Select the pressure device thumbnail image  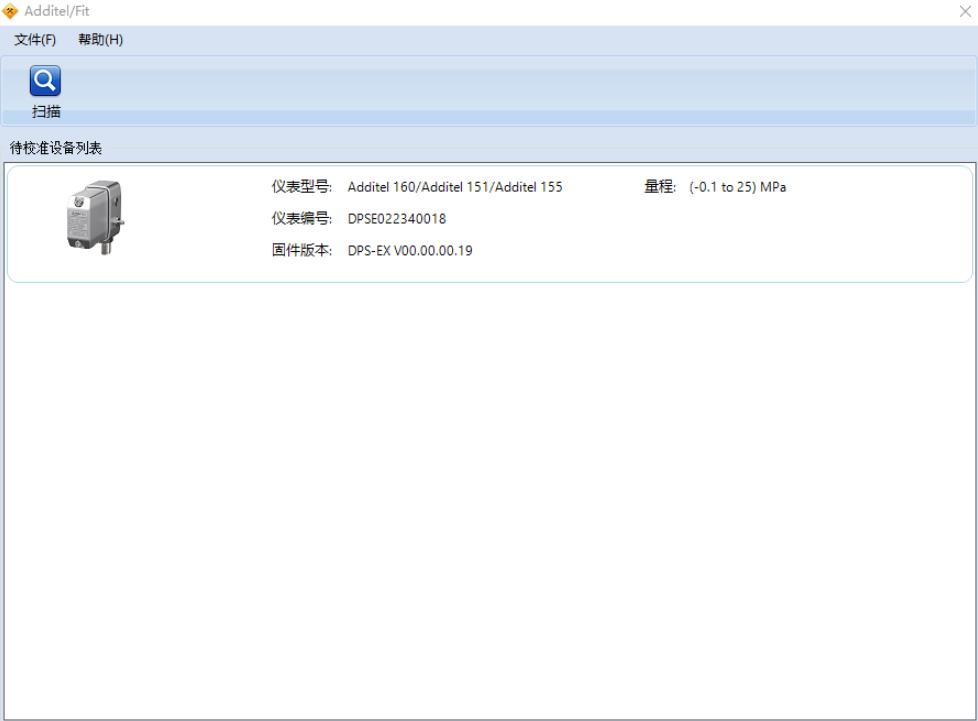pyautogui.click(x=96, y=216)
